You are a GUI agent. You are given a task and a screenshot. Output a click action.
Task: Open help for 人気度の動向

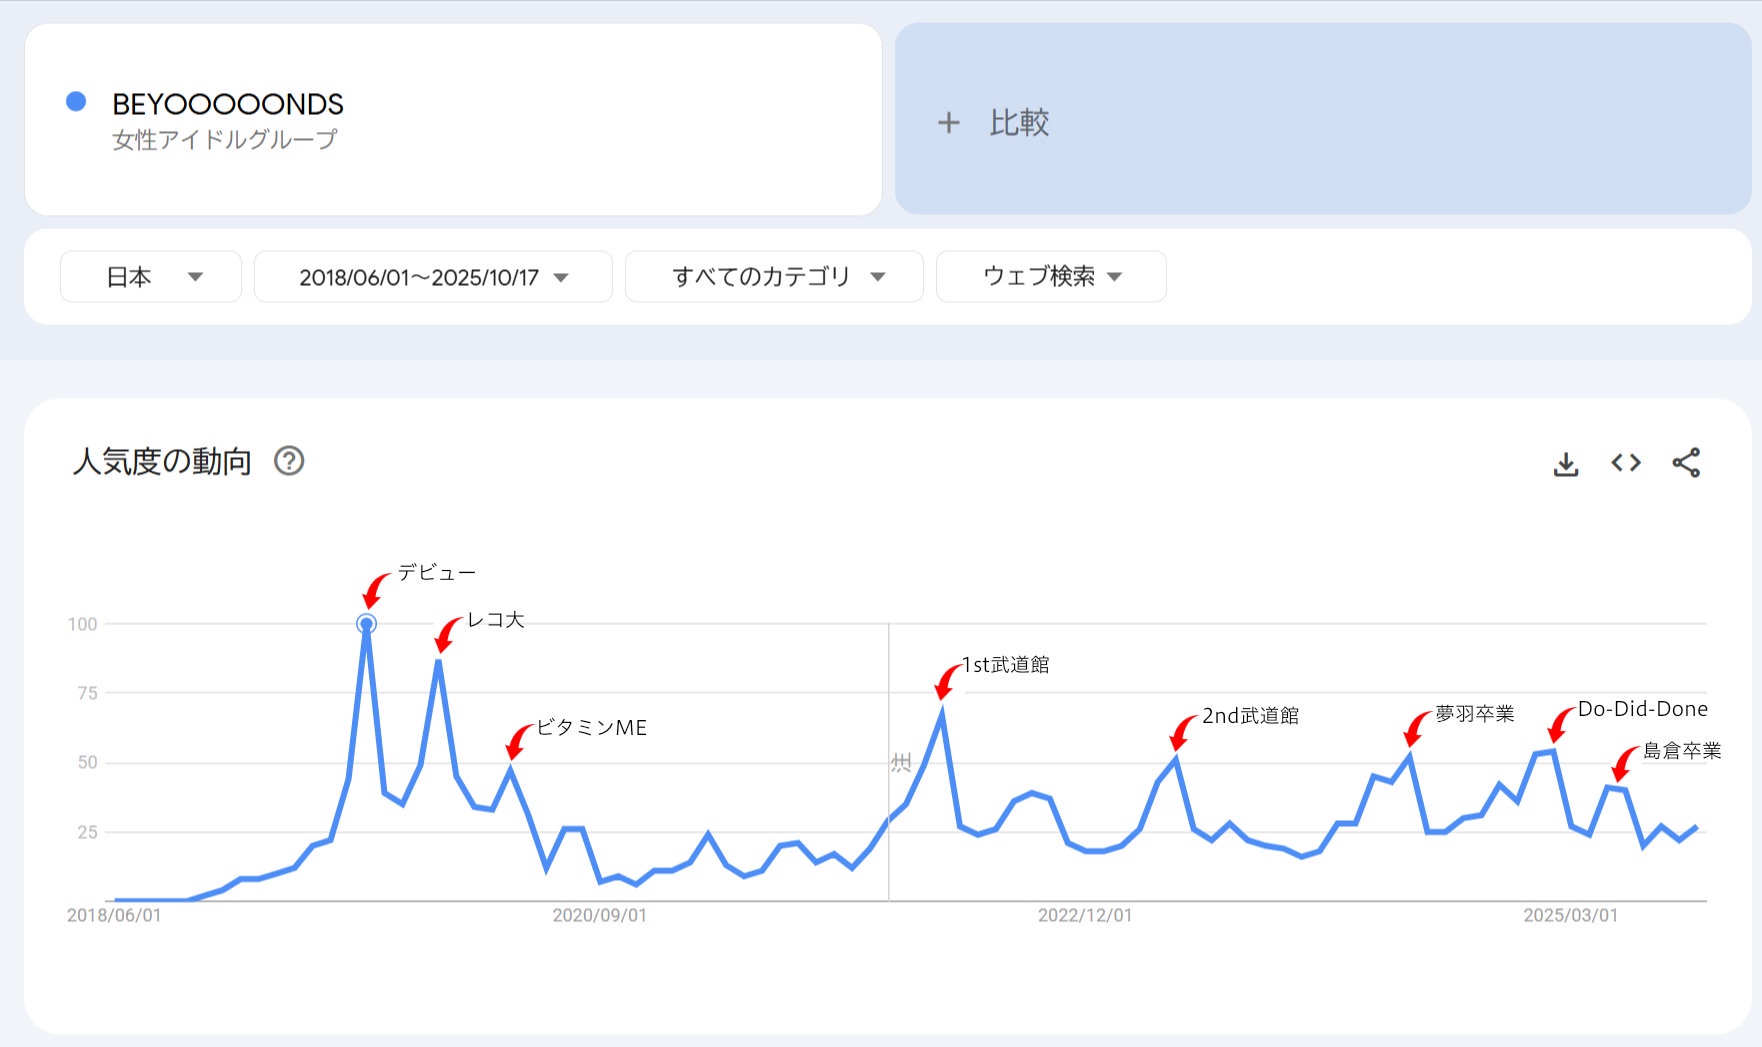pos(289,461)
